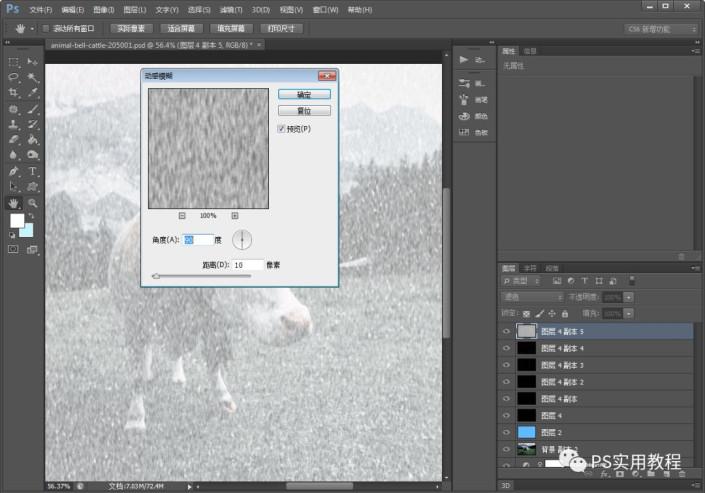Hide layer 图层 4
Viewport: 705px width, 493px height.
tap(506, 416)
